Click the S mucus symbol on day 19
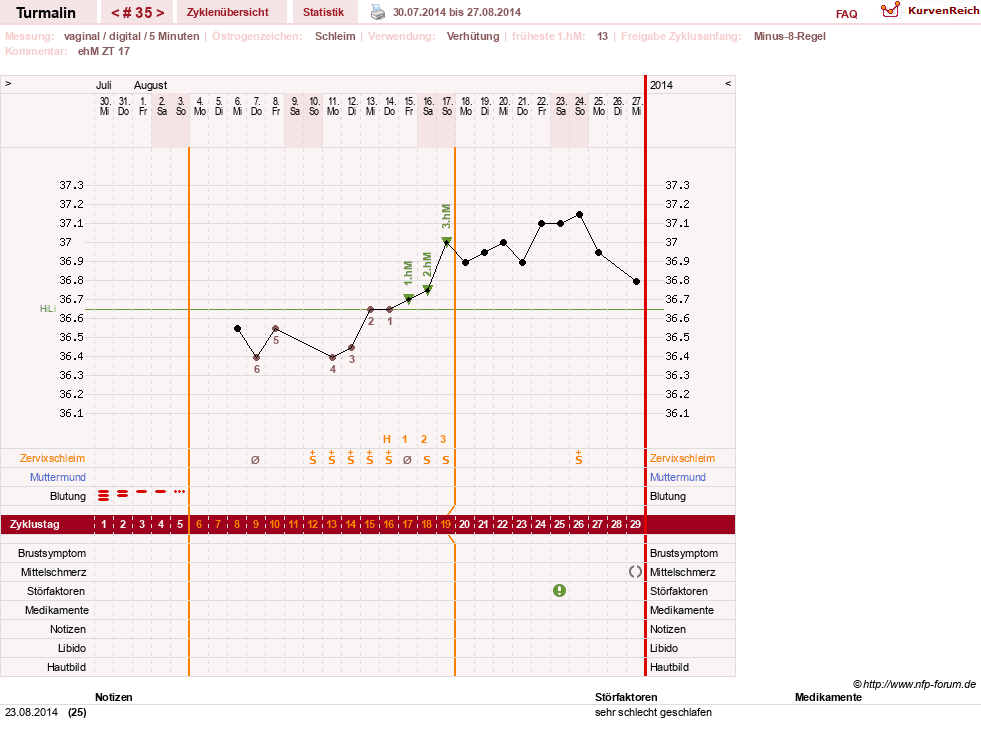The image size is (981, 736). (445, 460)
